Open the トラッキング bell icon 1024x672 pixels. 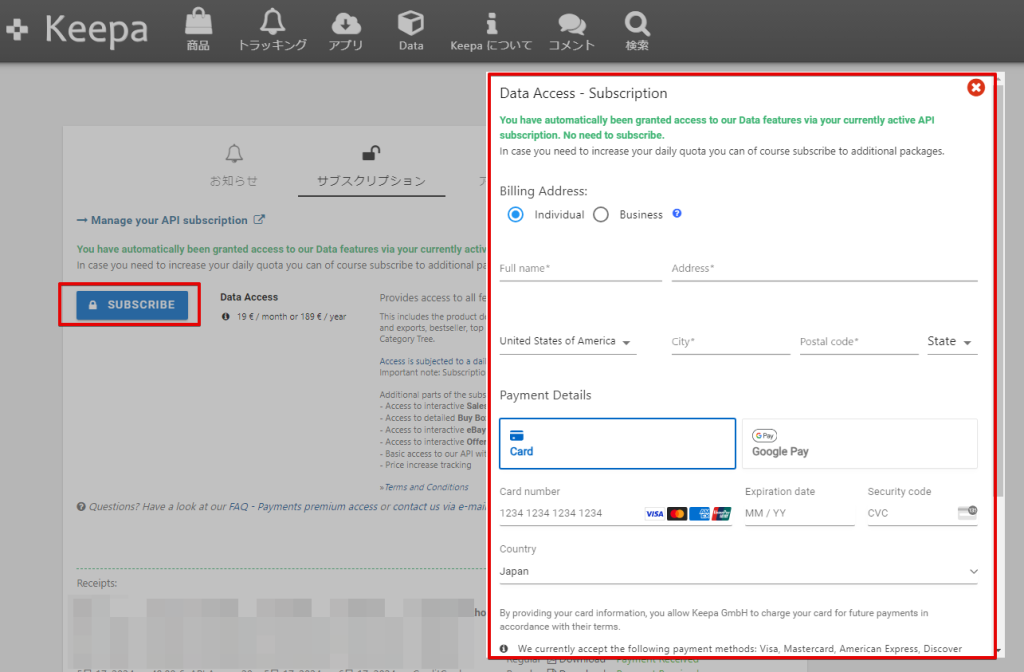coord(271,24)
